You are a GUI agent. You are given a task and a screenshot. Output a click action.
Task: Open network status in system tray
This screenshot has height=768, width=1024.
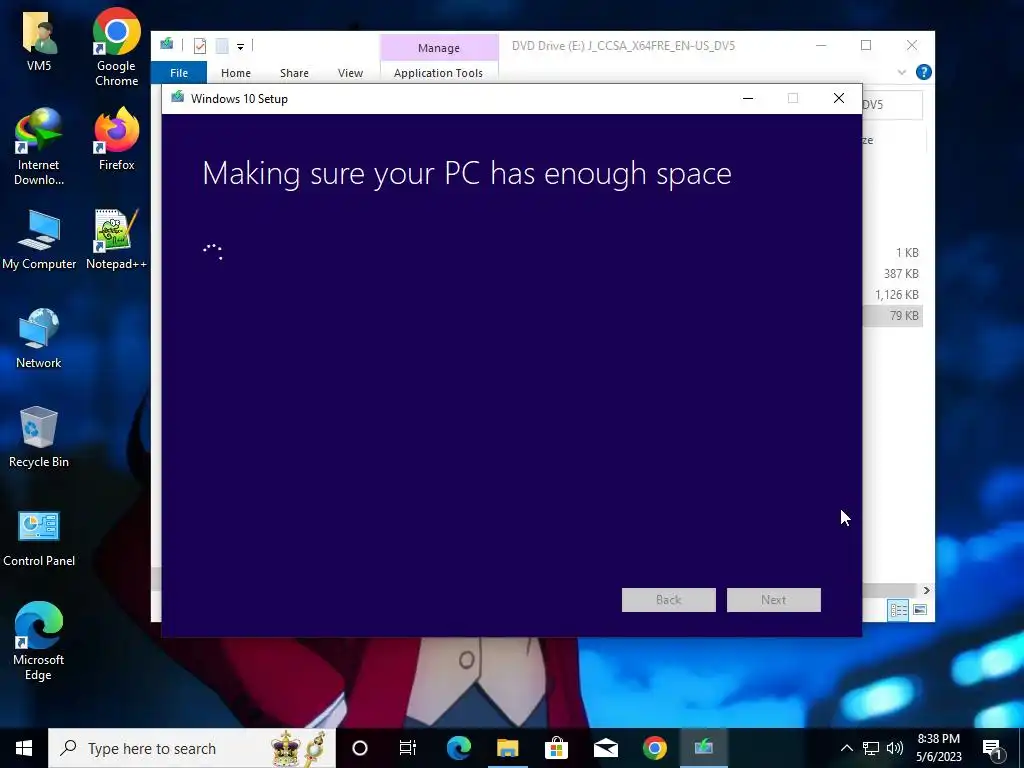pos(871,748)
